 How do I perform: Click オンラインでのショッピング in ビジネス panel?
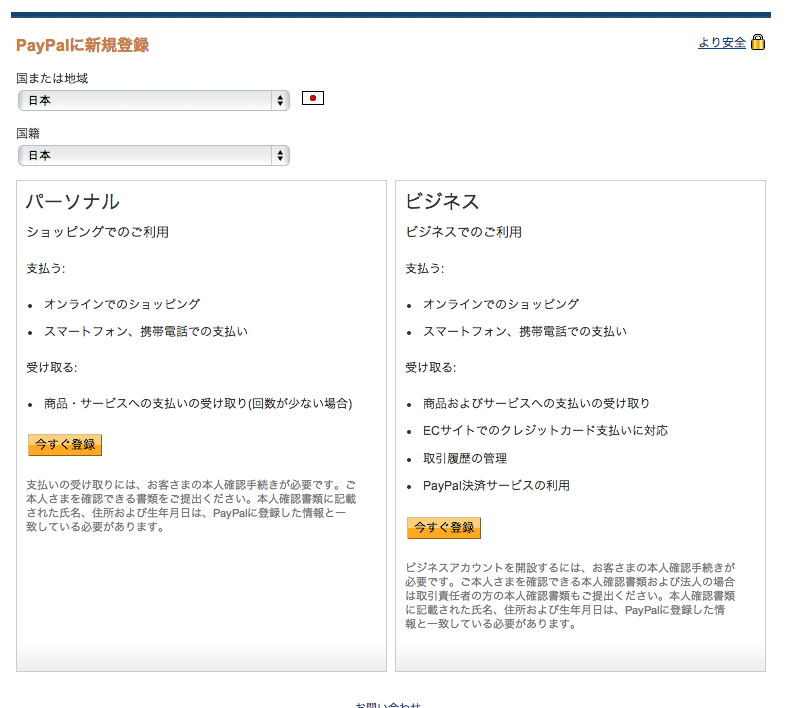(501, 304)
